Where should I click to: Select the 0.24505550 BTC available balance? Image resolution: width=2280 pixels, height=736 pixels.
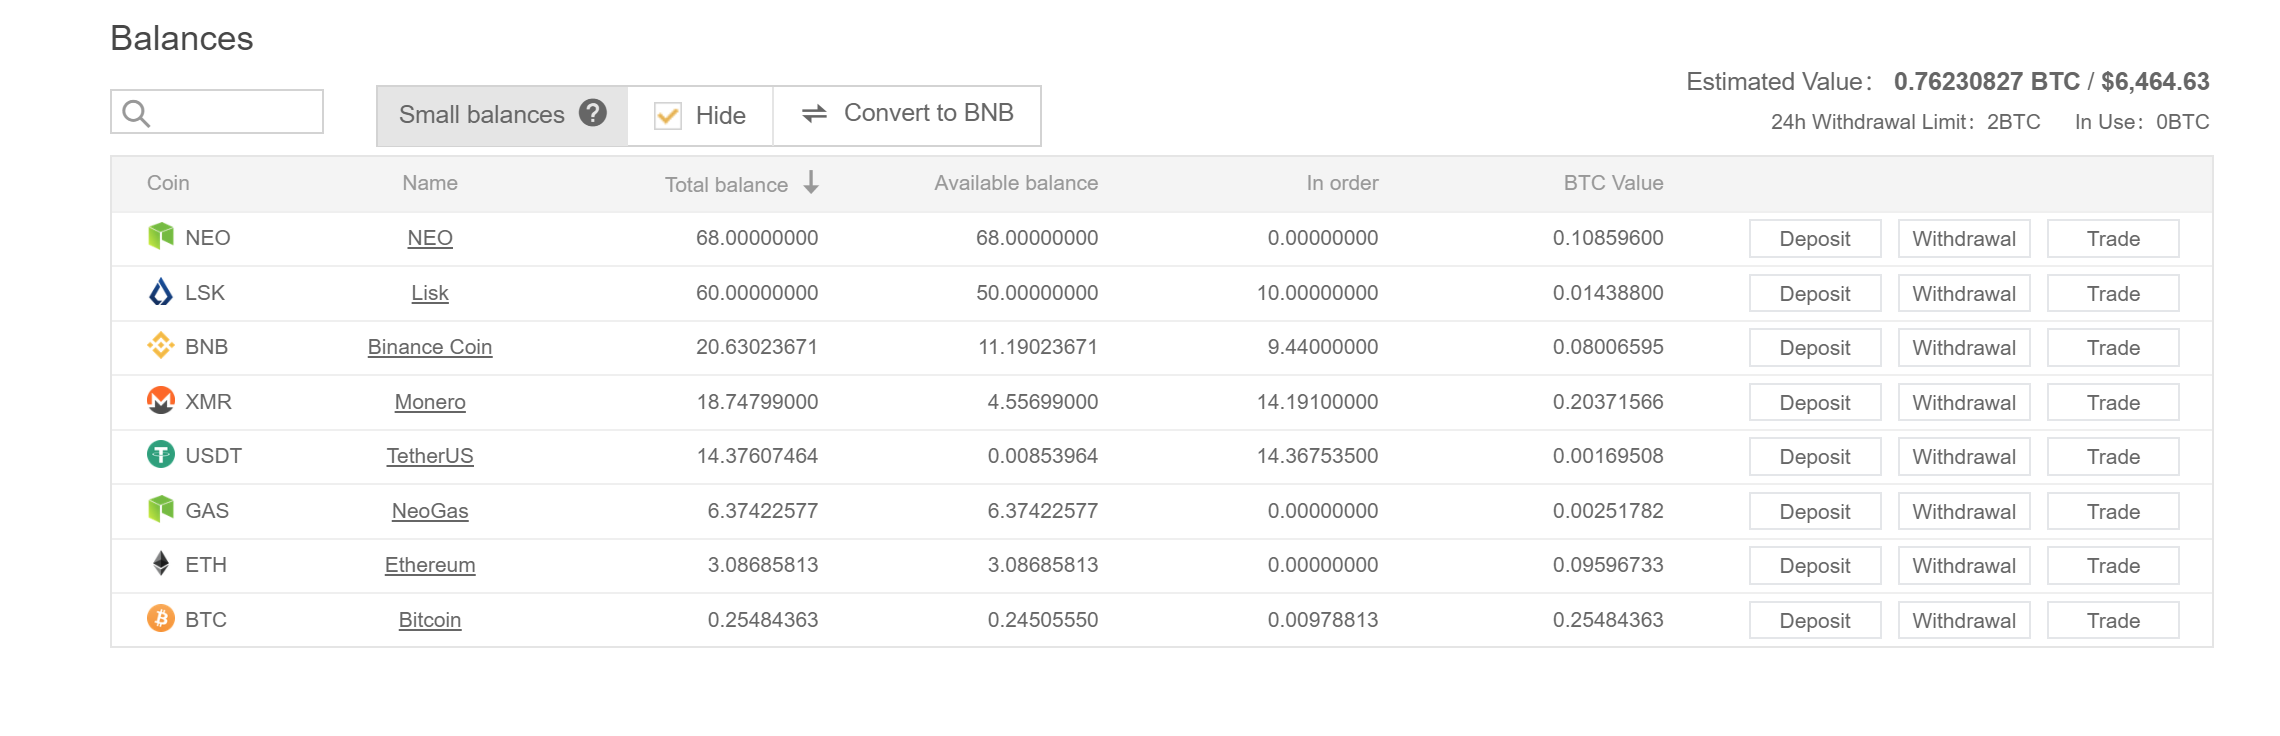pyautogui.click(x=1043, y=620)
